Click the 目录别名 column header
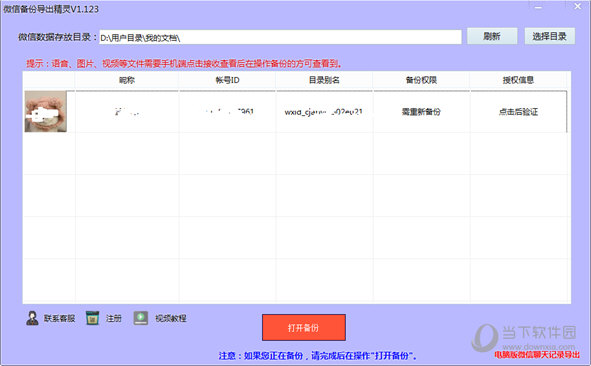Screen dimensions: 591x366 point(324,80)
